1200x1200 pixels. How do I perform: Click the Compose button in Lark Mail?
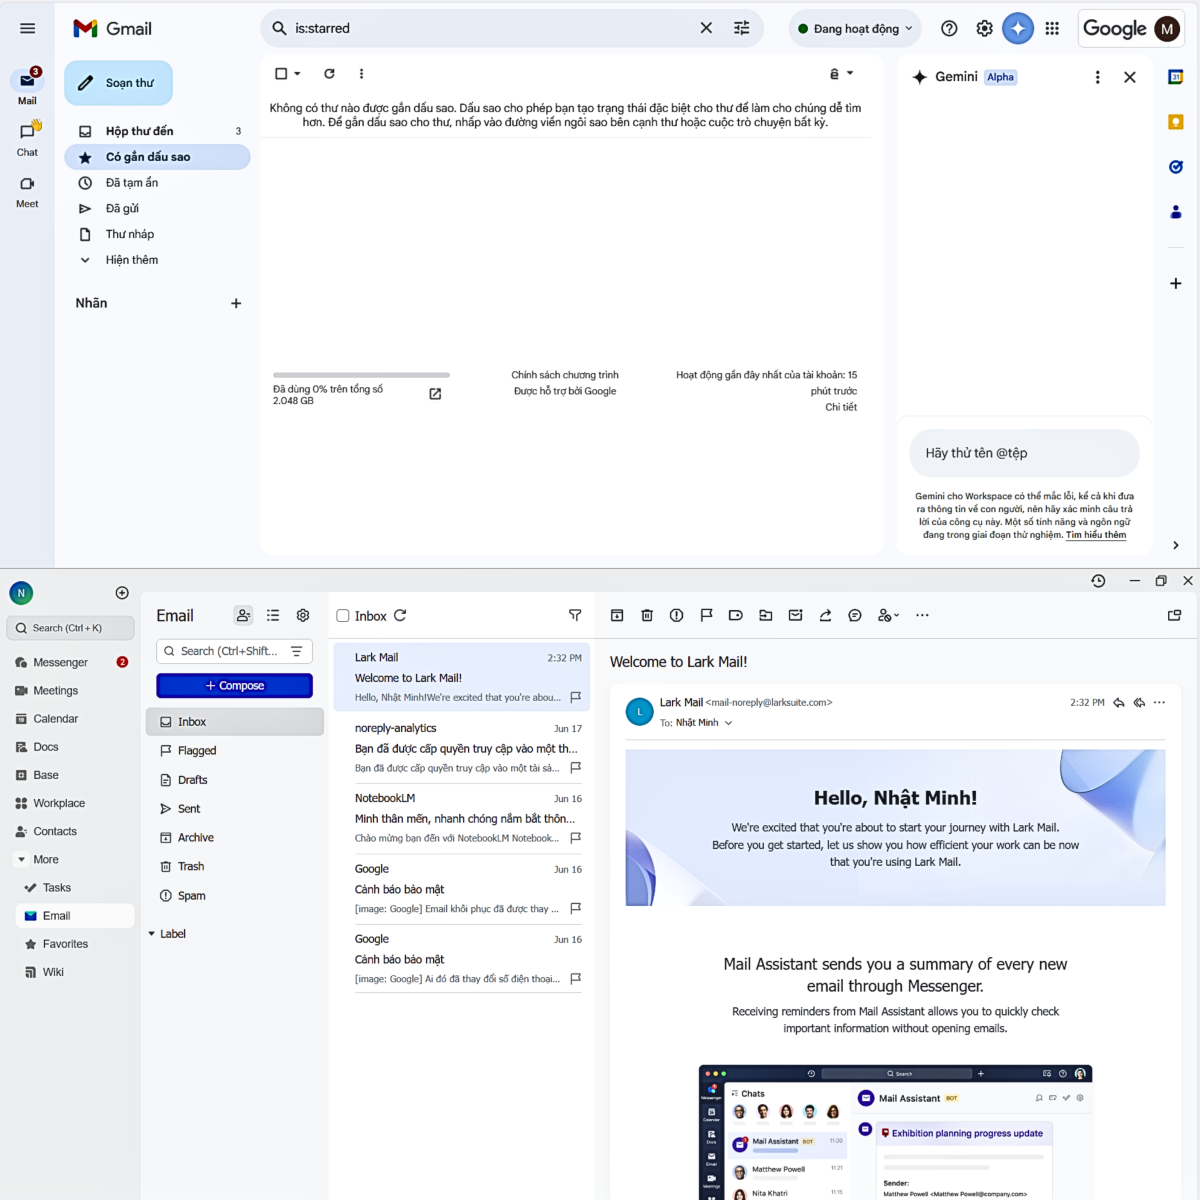click(x=234, y=685)
